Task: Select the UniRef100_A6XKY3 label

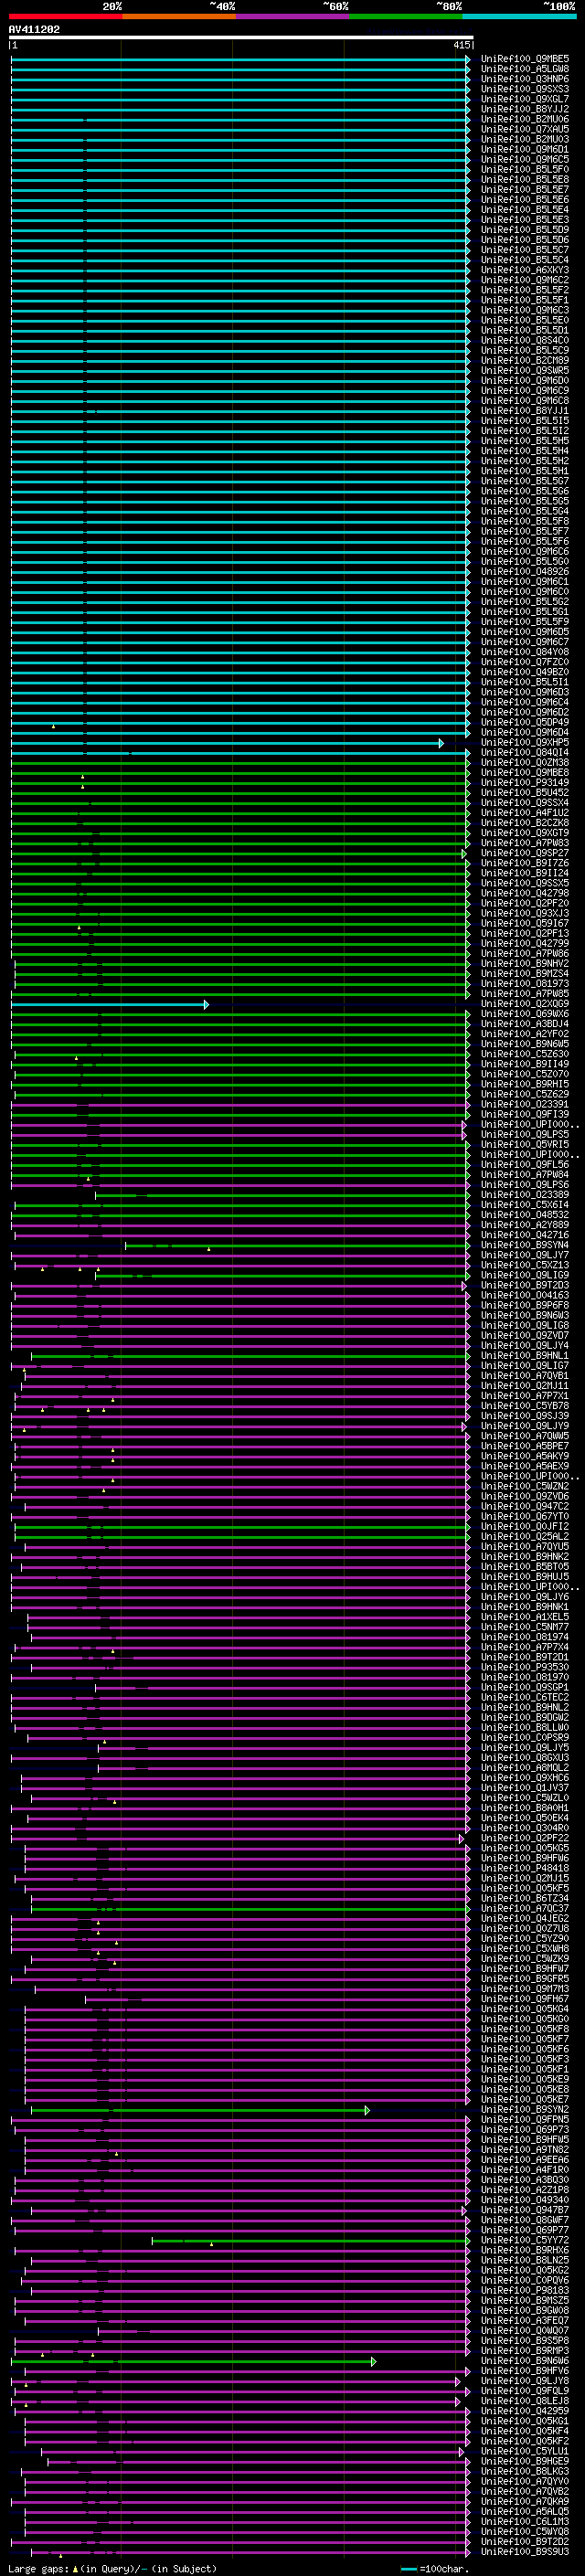Action: pos(525,270)
